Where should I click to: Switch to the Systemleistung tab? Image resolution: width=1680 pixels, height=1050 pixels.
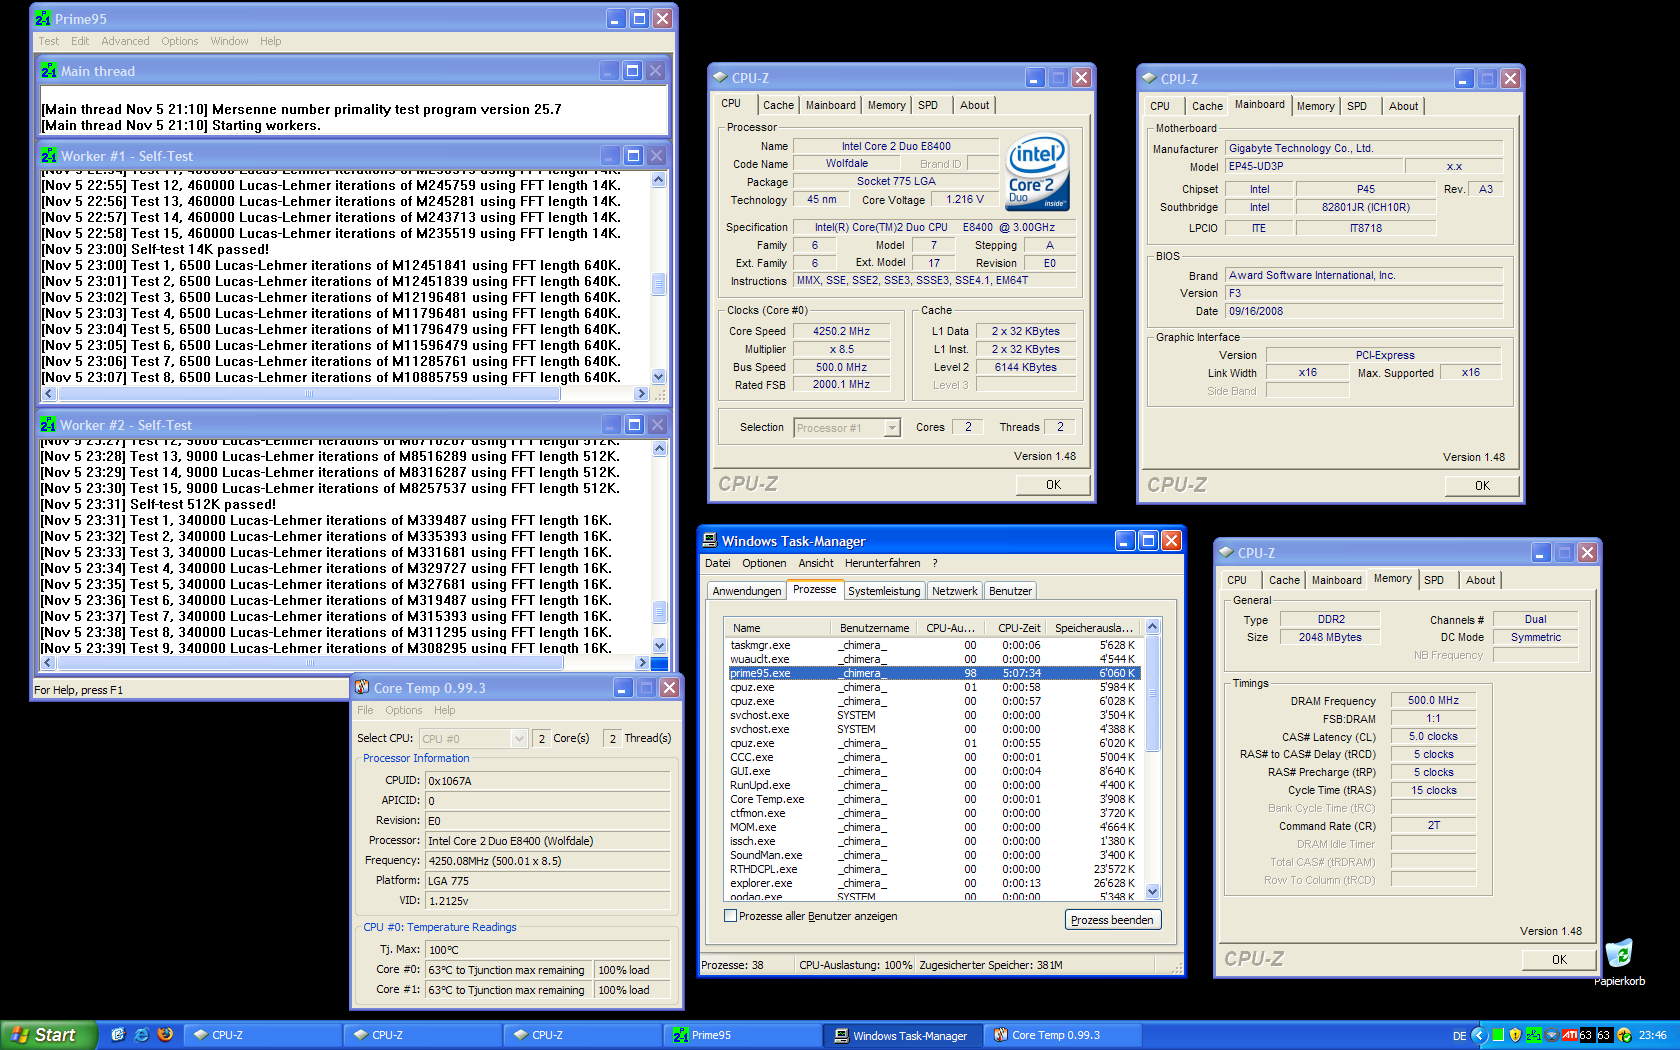click(884, 591)
